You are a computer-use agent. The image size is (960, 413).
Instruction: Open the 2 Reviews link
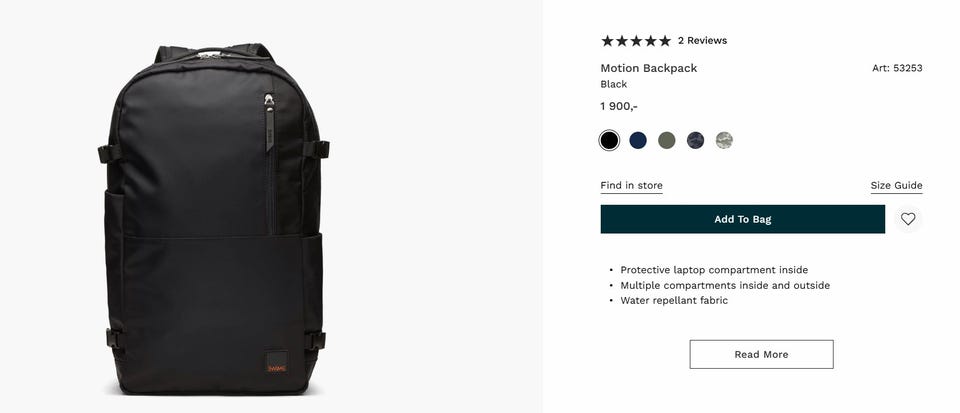point(702,41)
